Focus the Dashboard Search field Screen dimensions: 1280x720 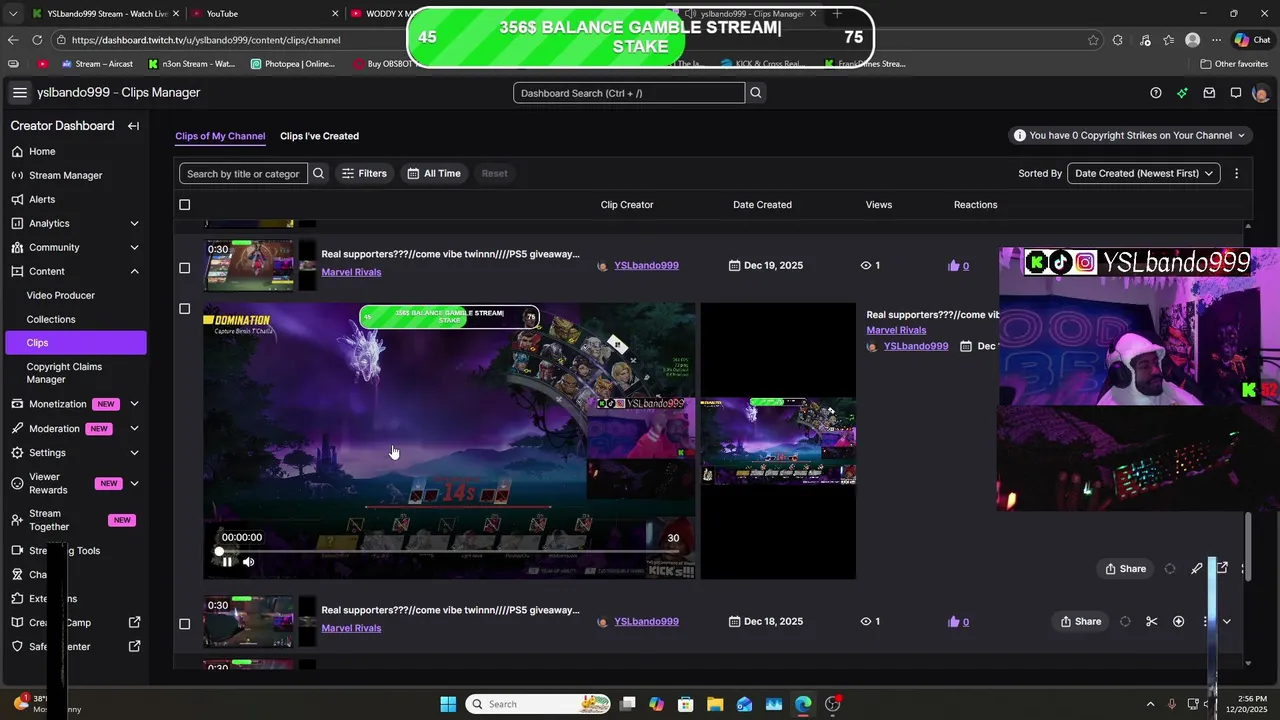point(629,93)
